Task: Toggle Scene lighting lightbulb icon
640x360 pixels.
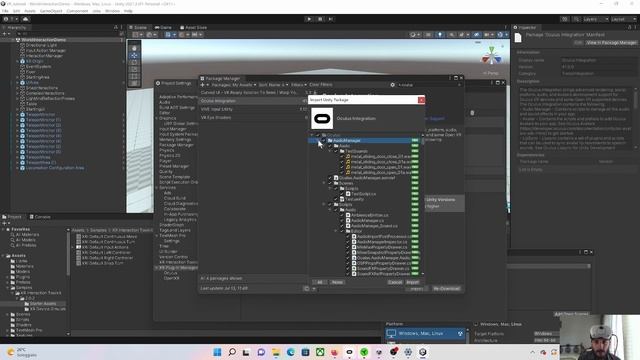Action: pyautogui.click(x=440, y=35)
